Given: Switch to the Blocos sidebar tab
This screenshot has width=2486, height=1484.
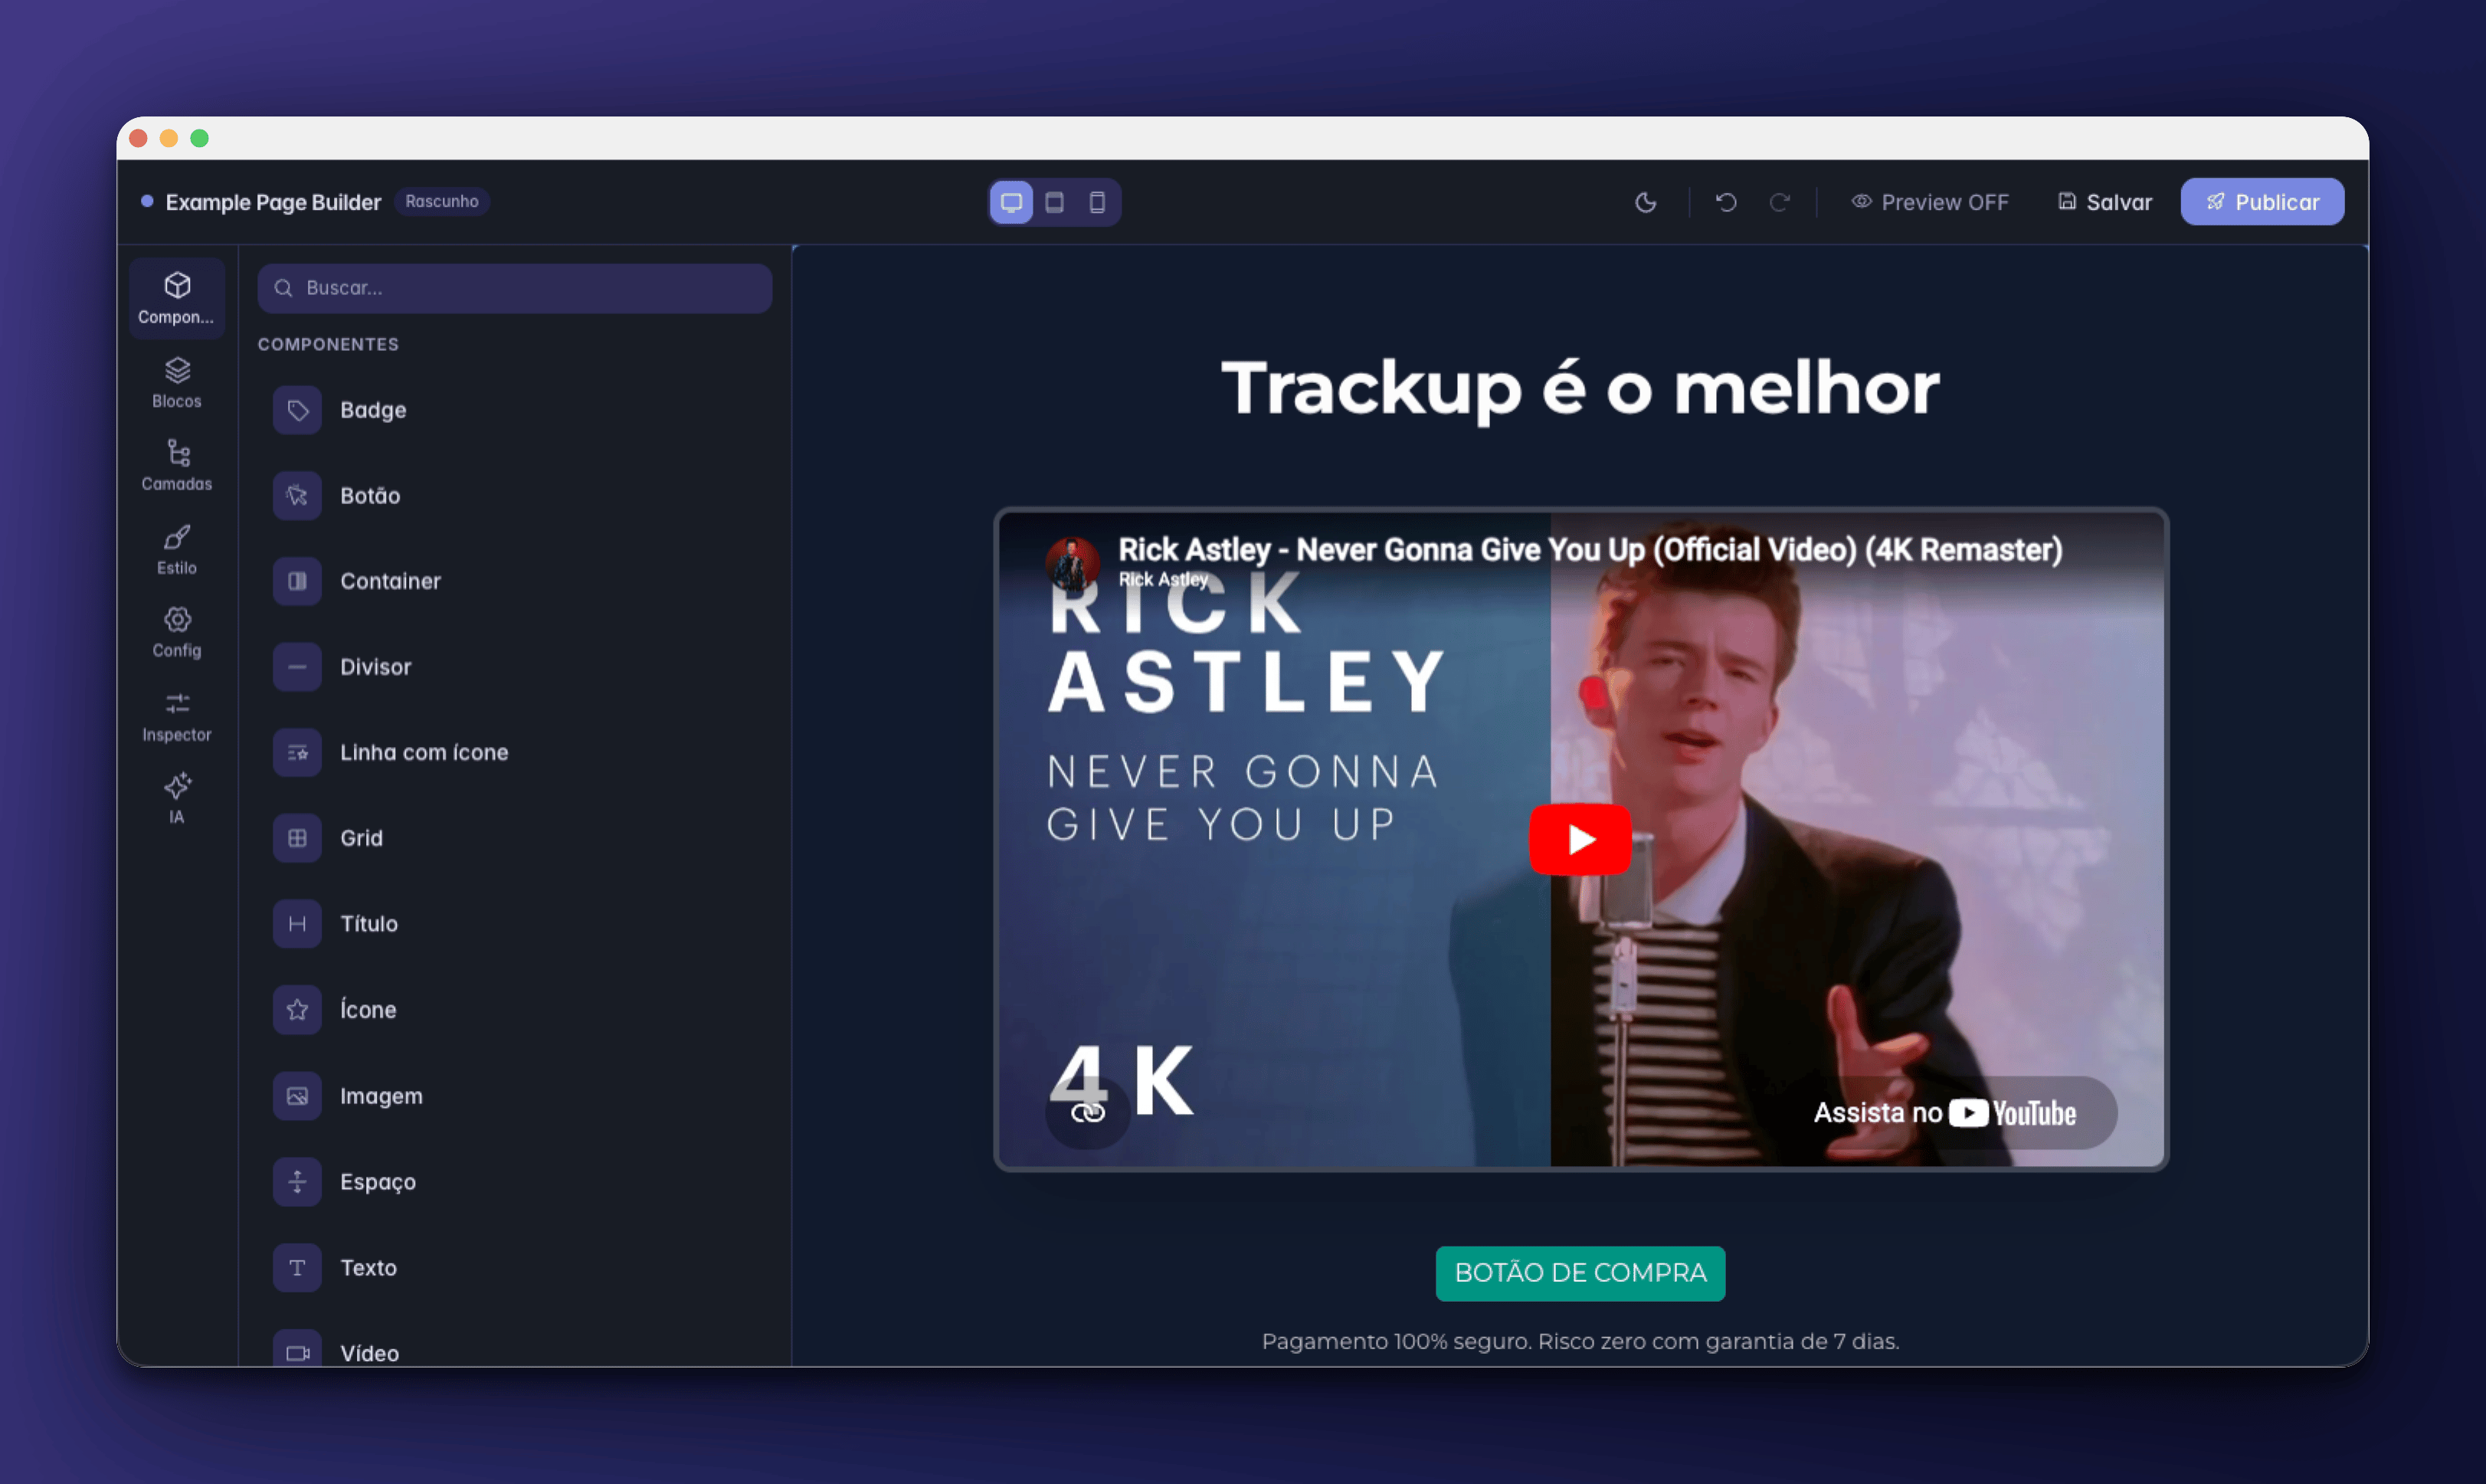Looking at the screenshot, I should point(177,383).
